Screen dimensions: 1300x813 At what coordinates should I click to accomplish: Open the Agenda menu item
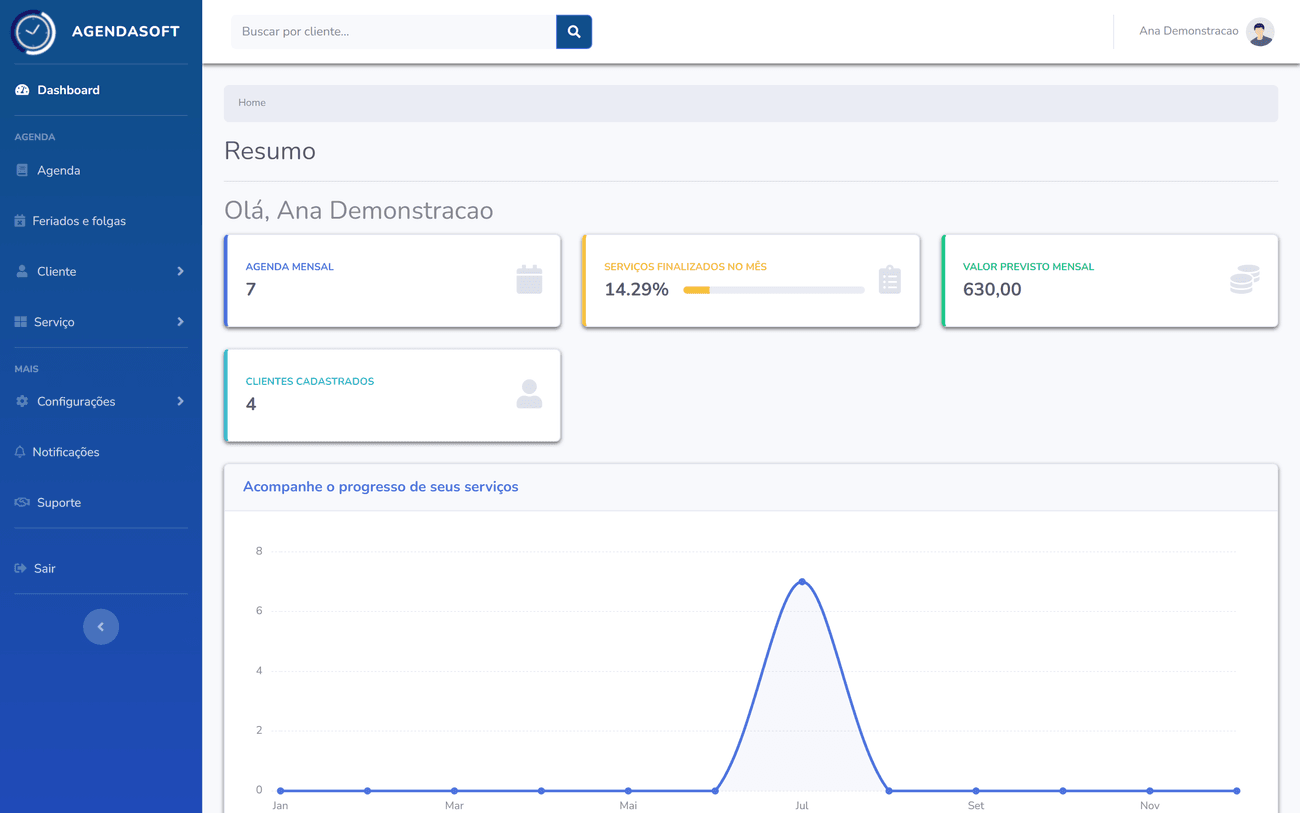101,170
